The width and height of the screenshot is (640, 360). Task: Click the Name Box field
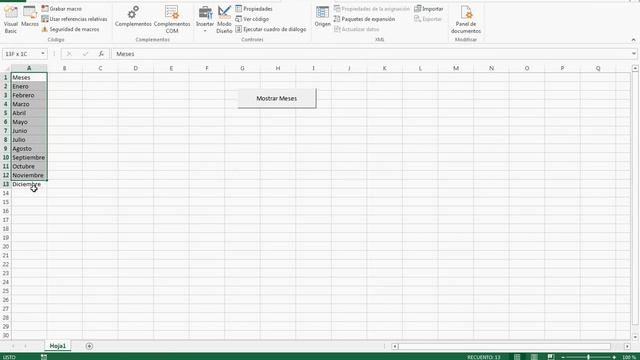click(x=21, y=53)
